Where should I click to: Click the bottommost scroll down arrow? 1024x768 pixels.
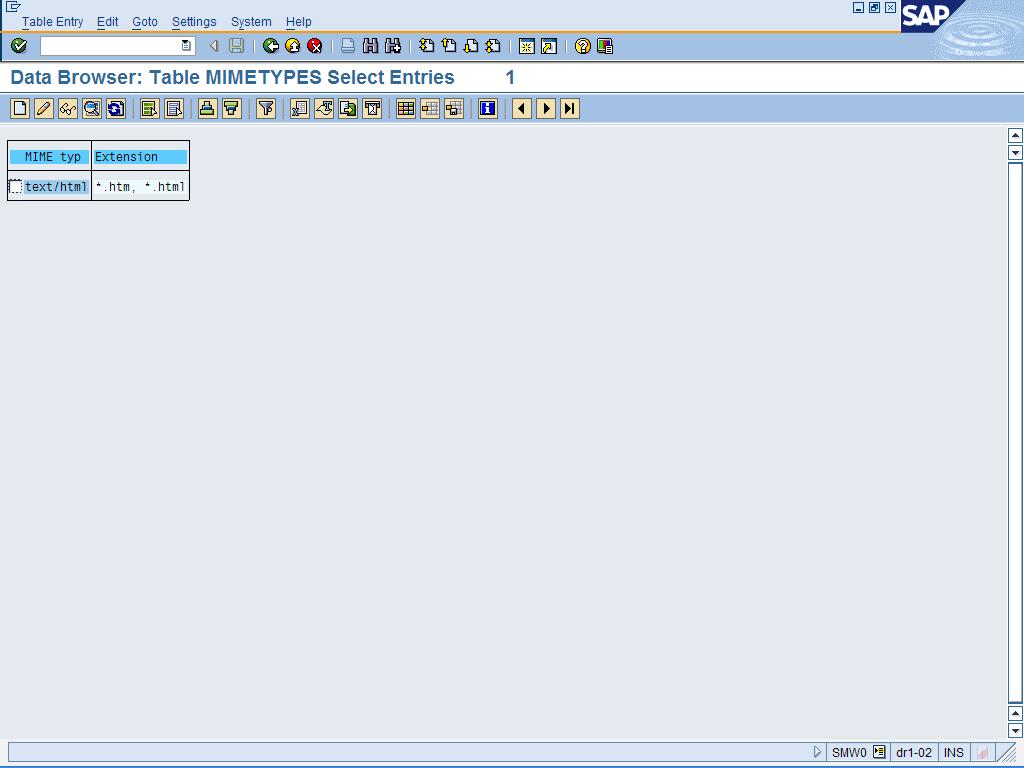pyautogui.click(x=1015, y=730)
